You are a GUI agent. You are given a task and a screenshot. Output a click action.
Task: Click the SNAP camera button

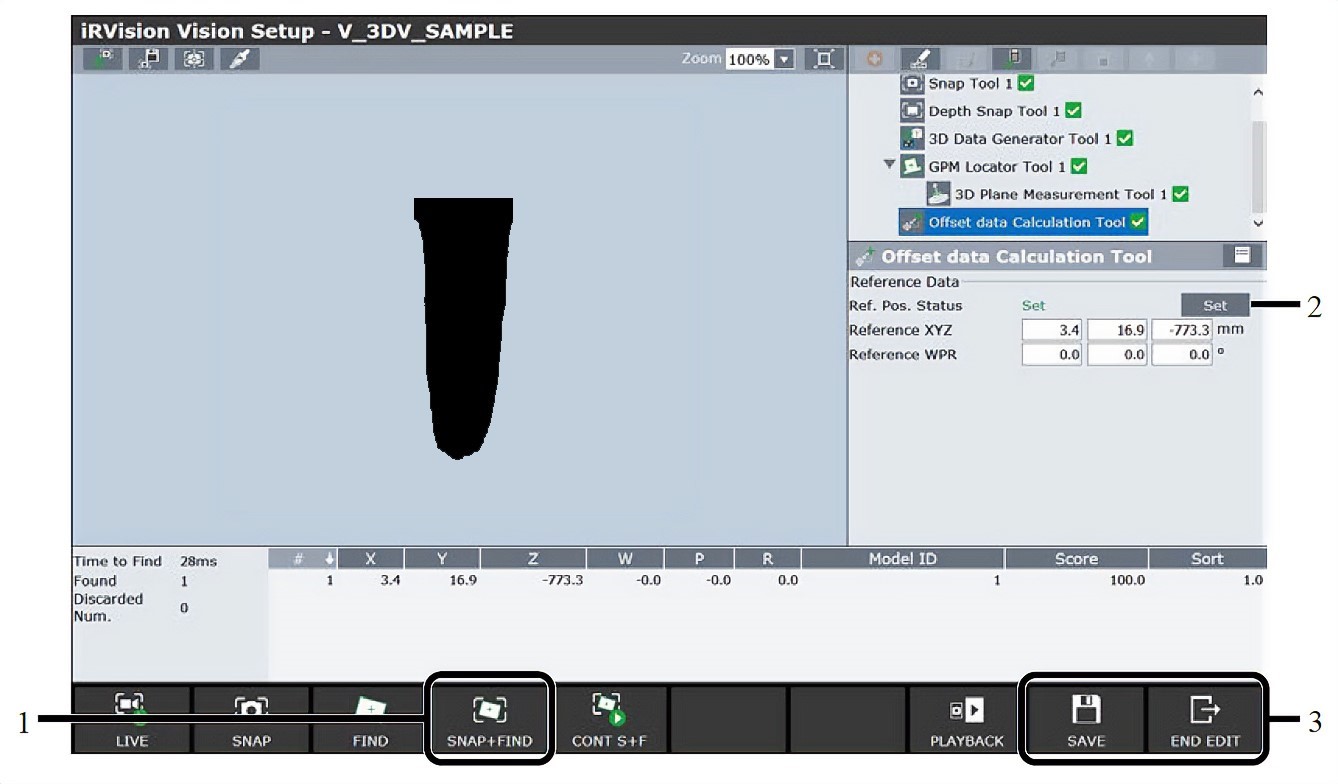(251, 719)
